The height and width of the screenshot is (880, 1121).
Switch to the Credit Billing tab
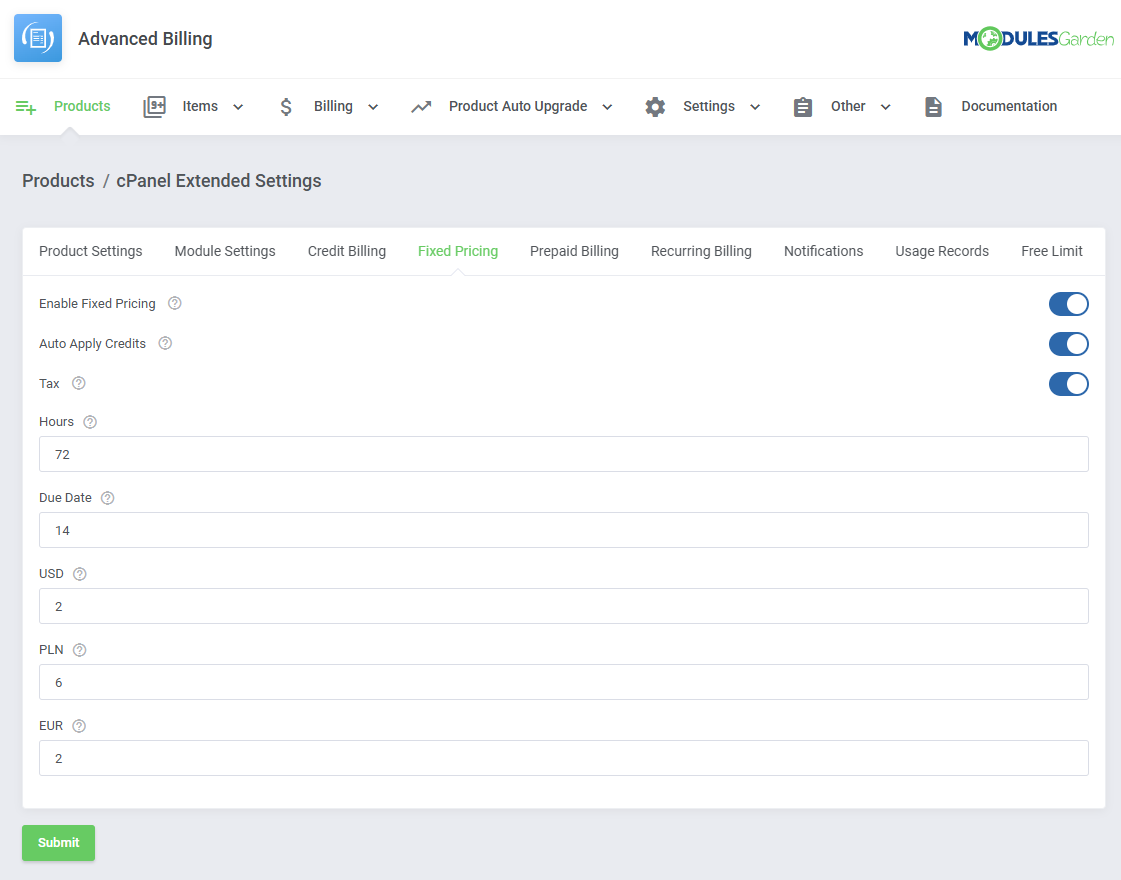347,251
